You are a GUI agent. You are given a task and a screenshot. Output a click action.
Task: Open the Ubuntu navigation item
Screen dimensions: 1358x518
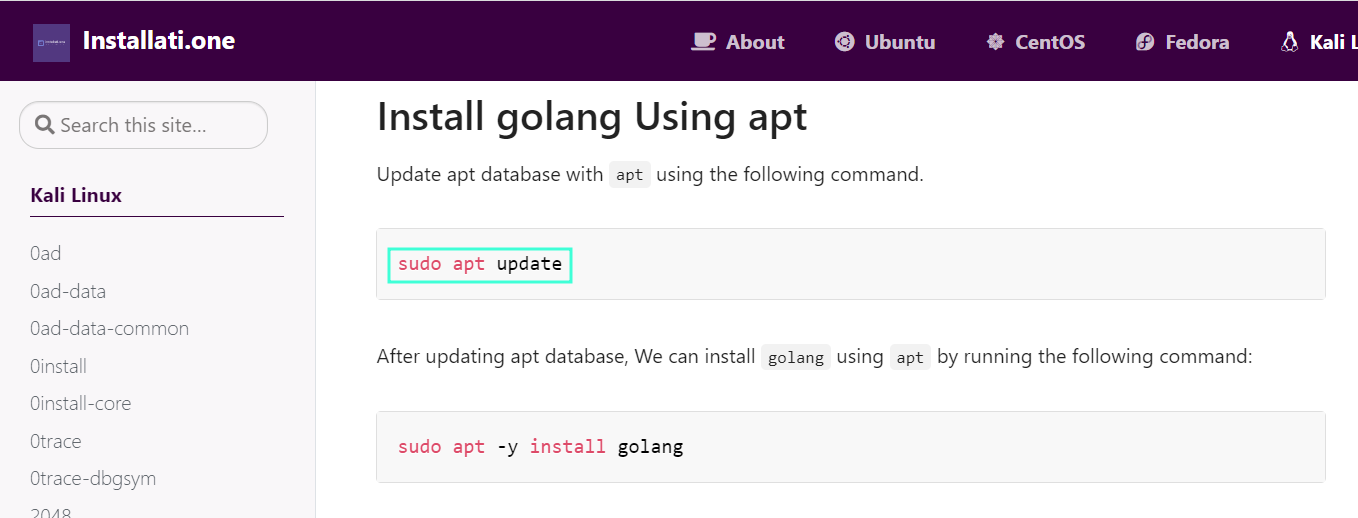pos(885,42)
